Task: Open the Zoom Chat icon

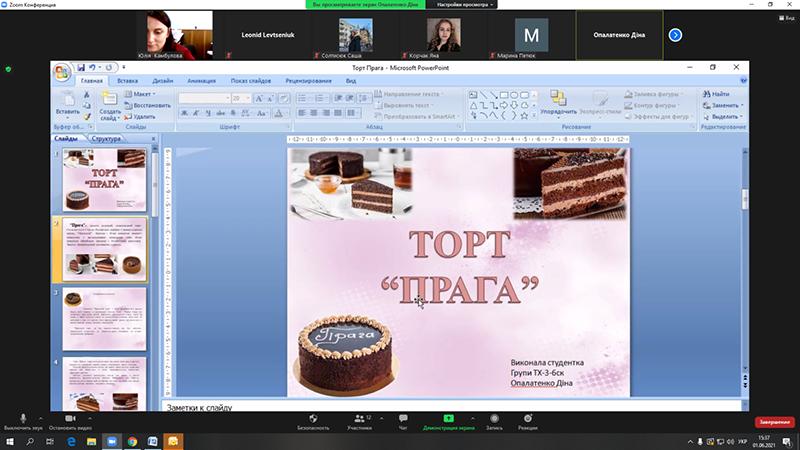Action: pyautogui.click(x=403, y=419)
